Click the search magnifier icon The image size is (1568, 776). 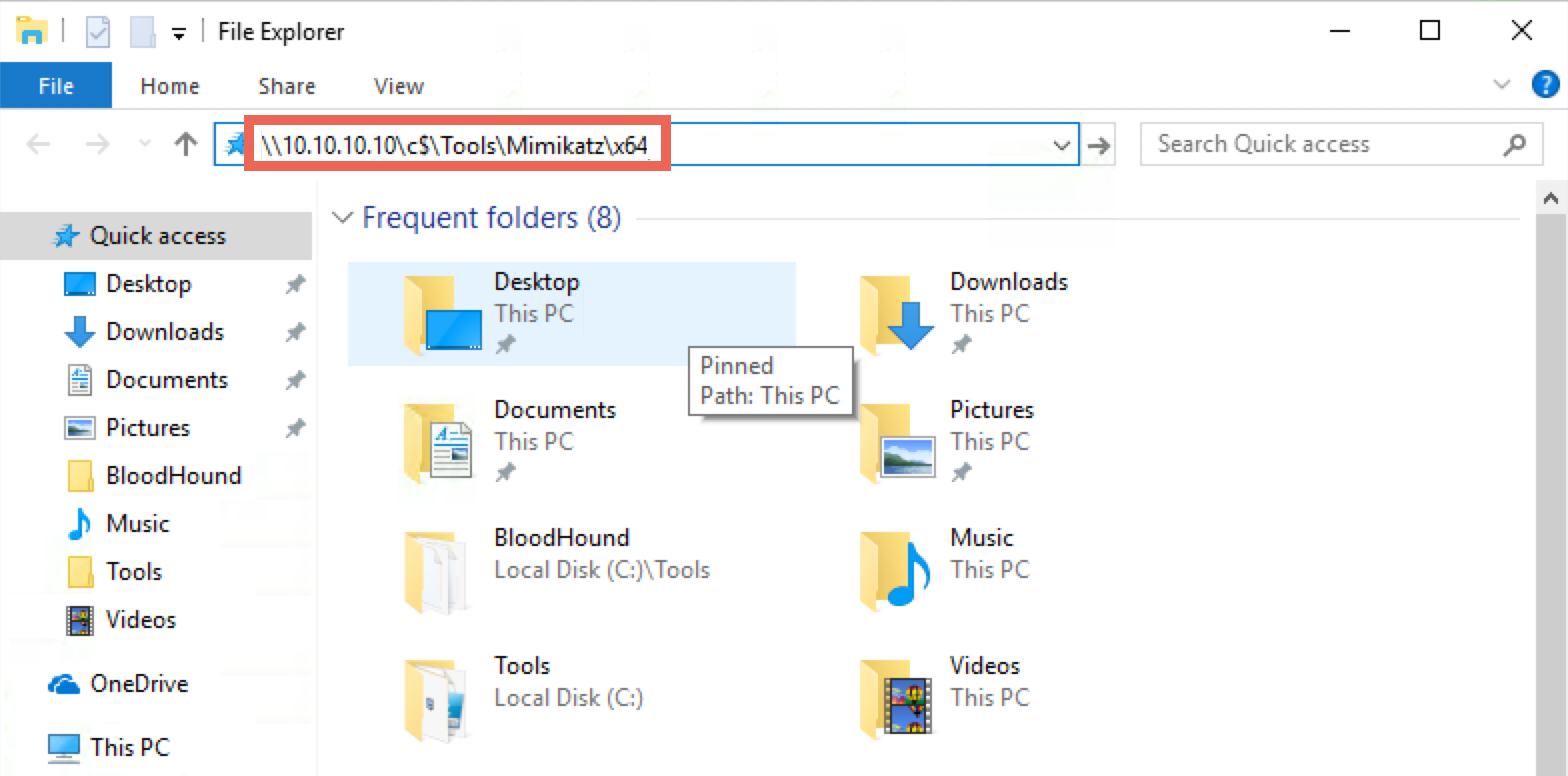[x=1514, y=145]
